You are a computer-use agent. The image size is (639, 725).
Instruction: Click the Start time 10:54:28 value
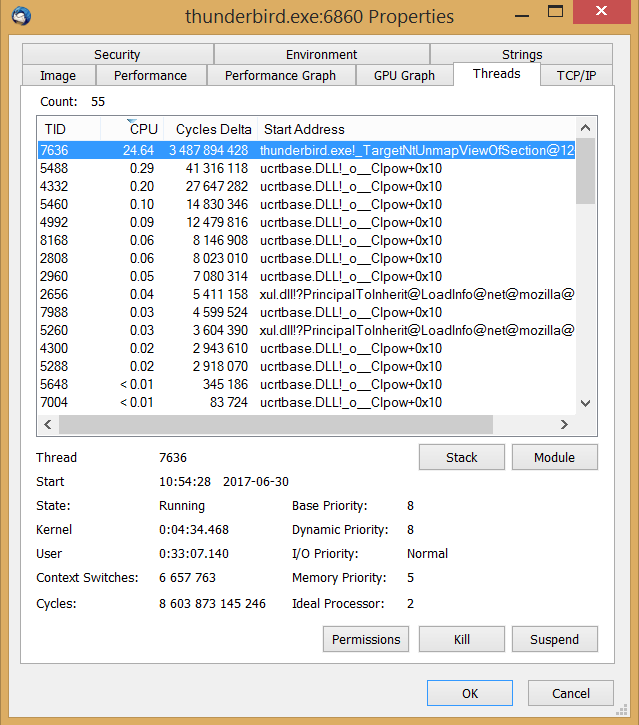(184, 481)
